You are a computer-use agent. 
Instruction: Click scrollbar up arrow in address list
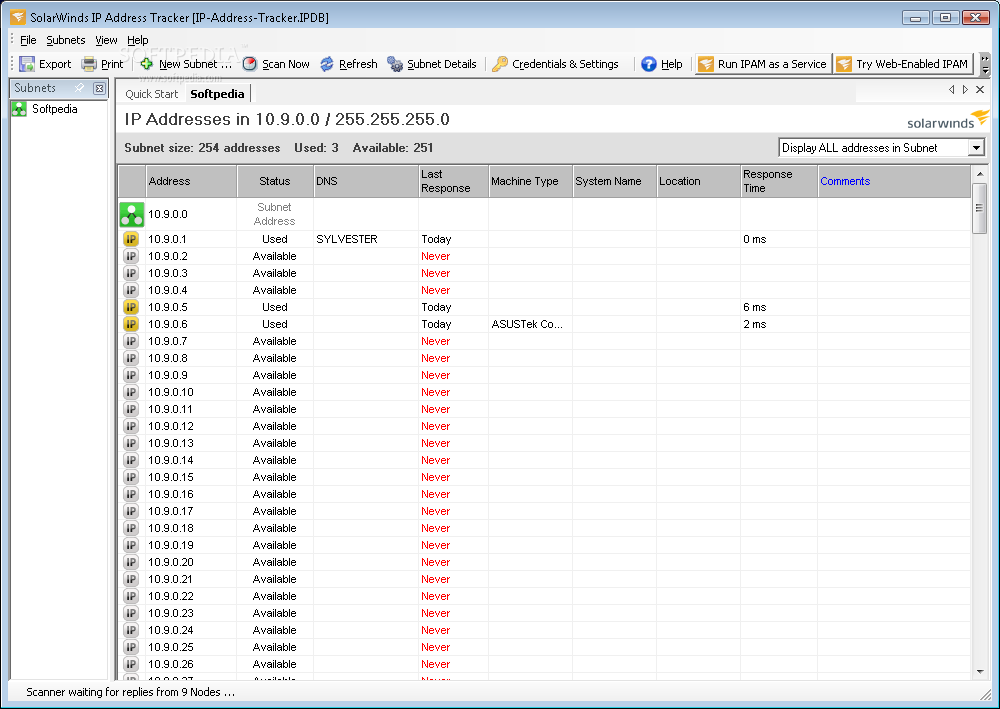[980, 173]
